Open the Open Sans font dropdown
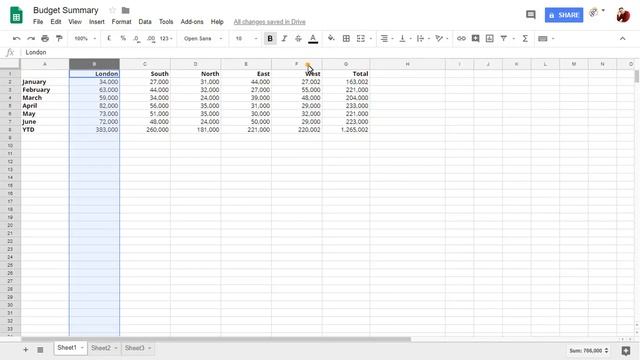Viewport: 640px width, 360px height. pos(203,38)
